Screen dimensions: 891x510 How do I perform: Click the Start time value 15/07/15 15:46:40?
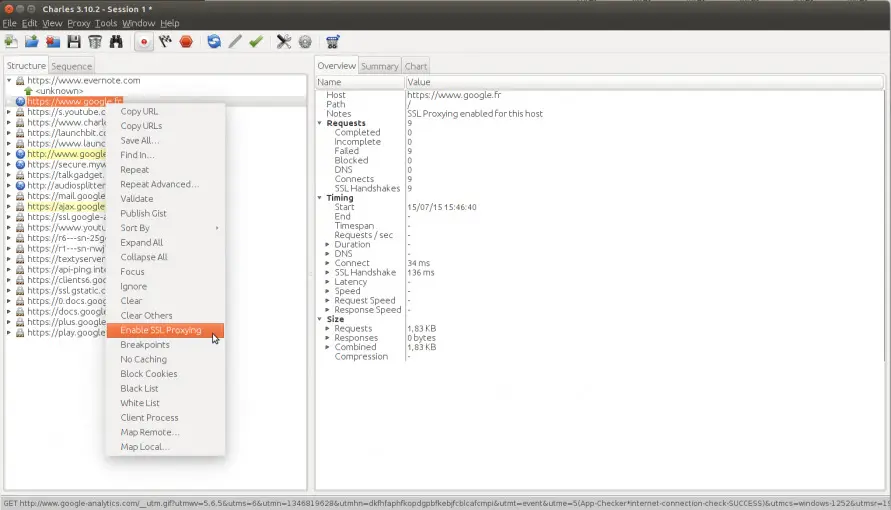pos(442,207)
